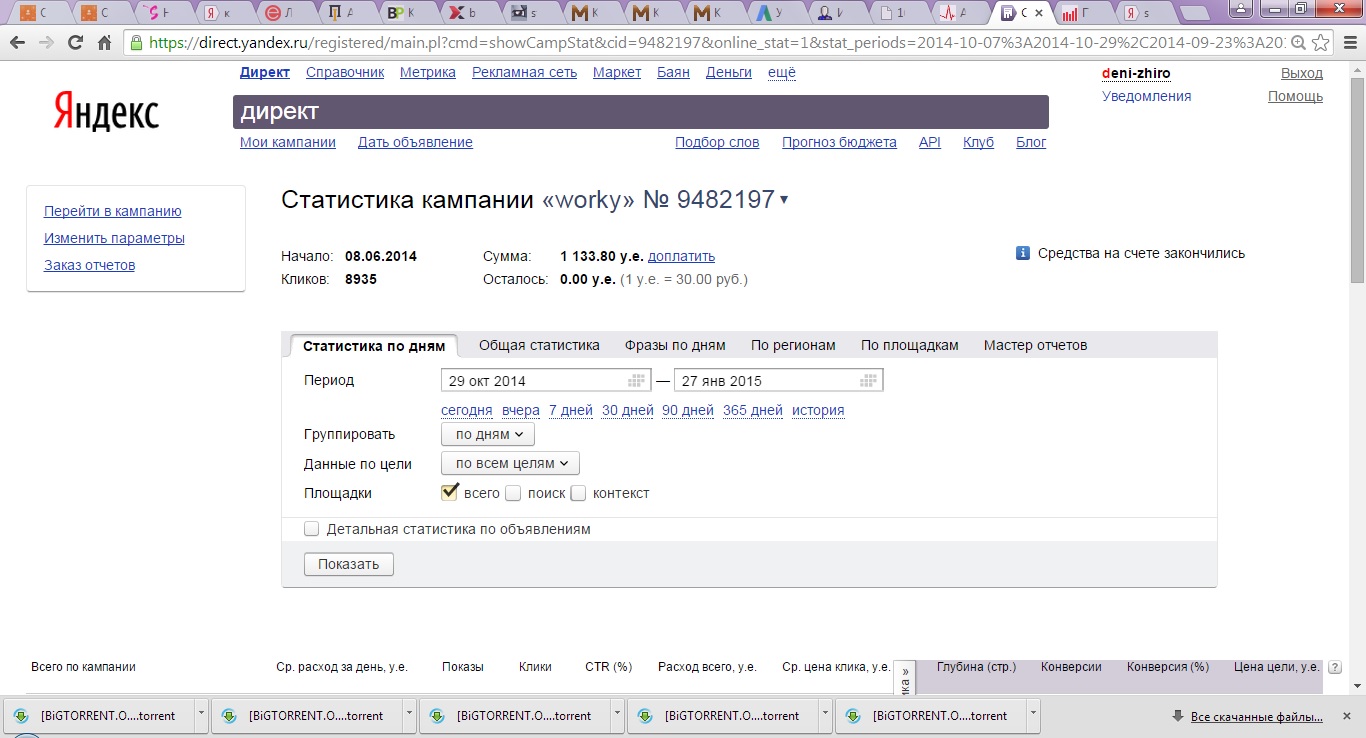Switch to the Общая статистика tab
The height and width of the screenshot is (738, 1366).
coord(539,345)
